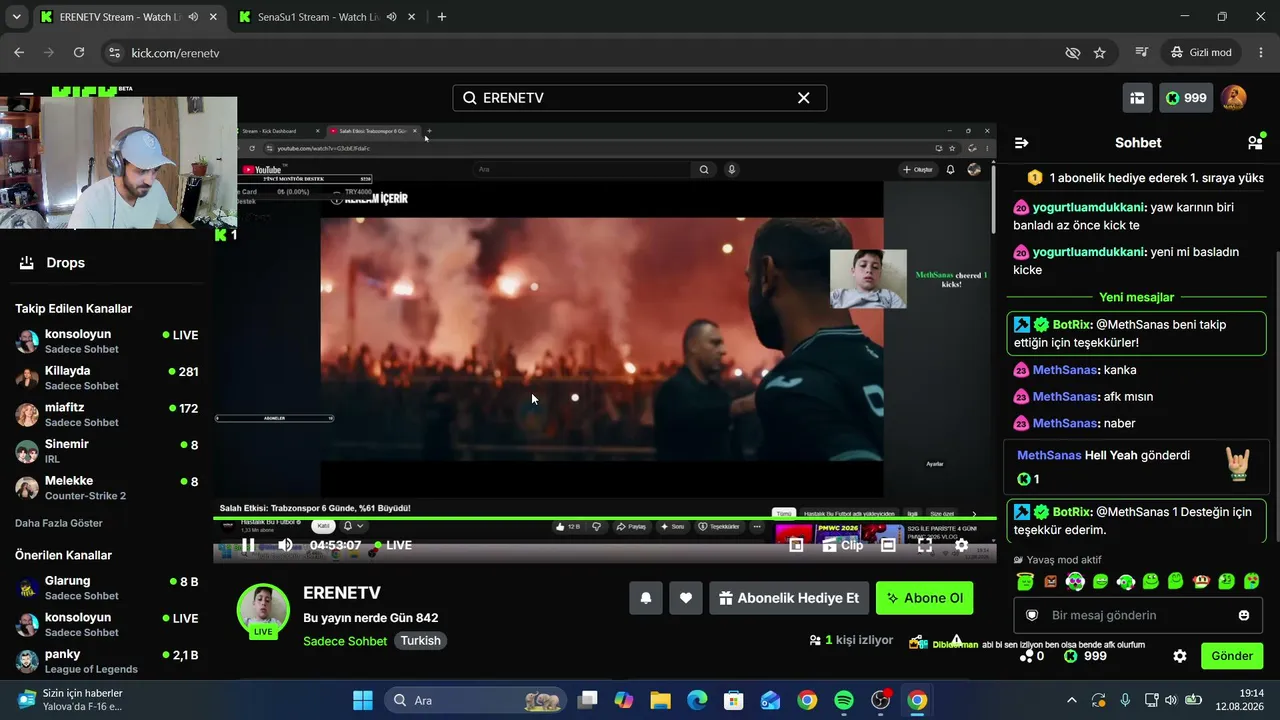The image size is (1280, 720).
Task: Open the emoji picker in chat input
Action: click(1244, 615)
